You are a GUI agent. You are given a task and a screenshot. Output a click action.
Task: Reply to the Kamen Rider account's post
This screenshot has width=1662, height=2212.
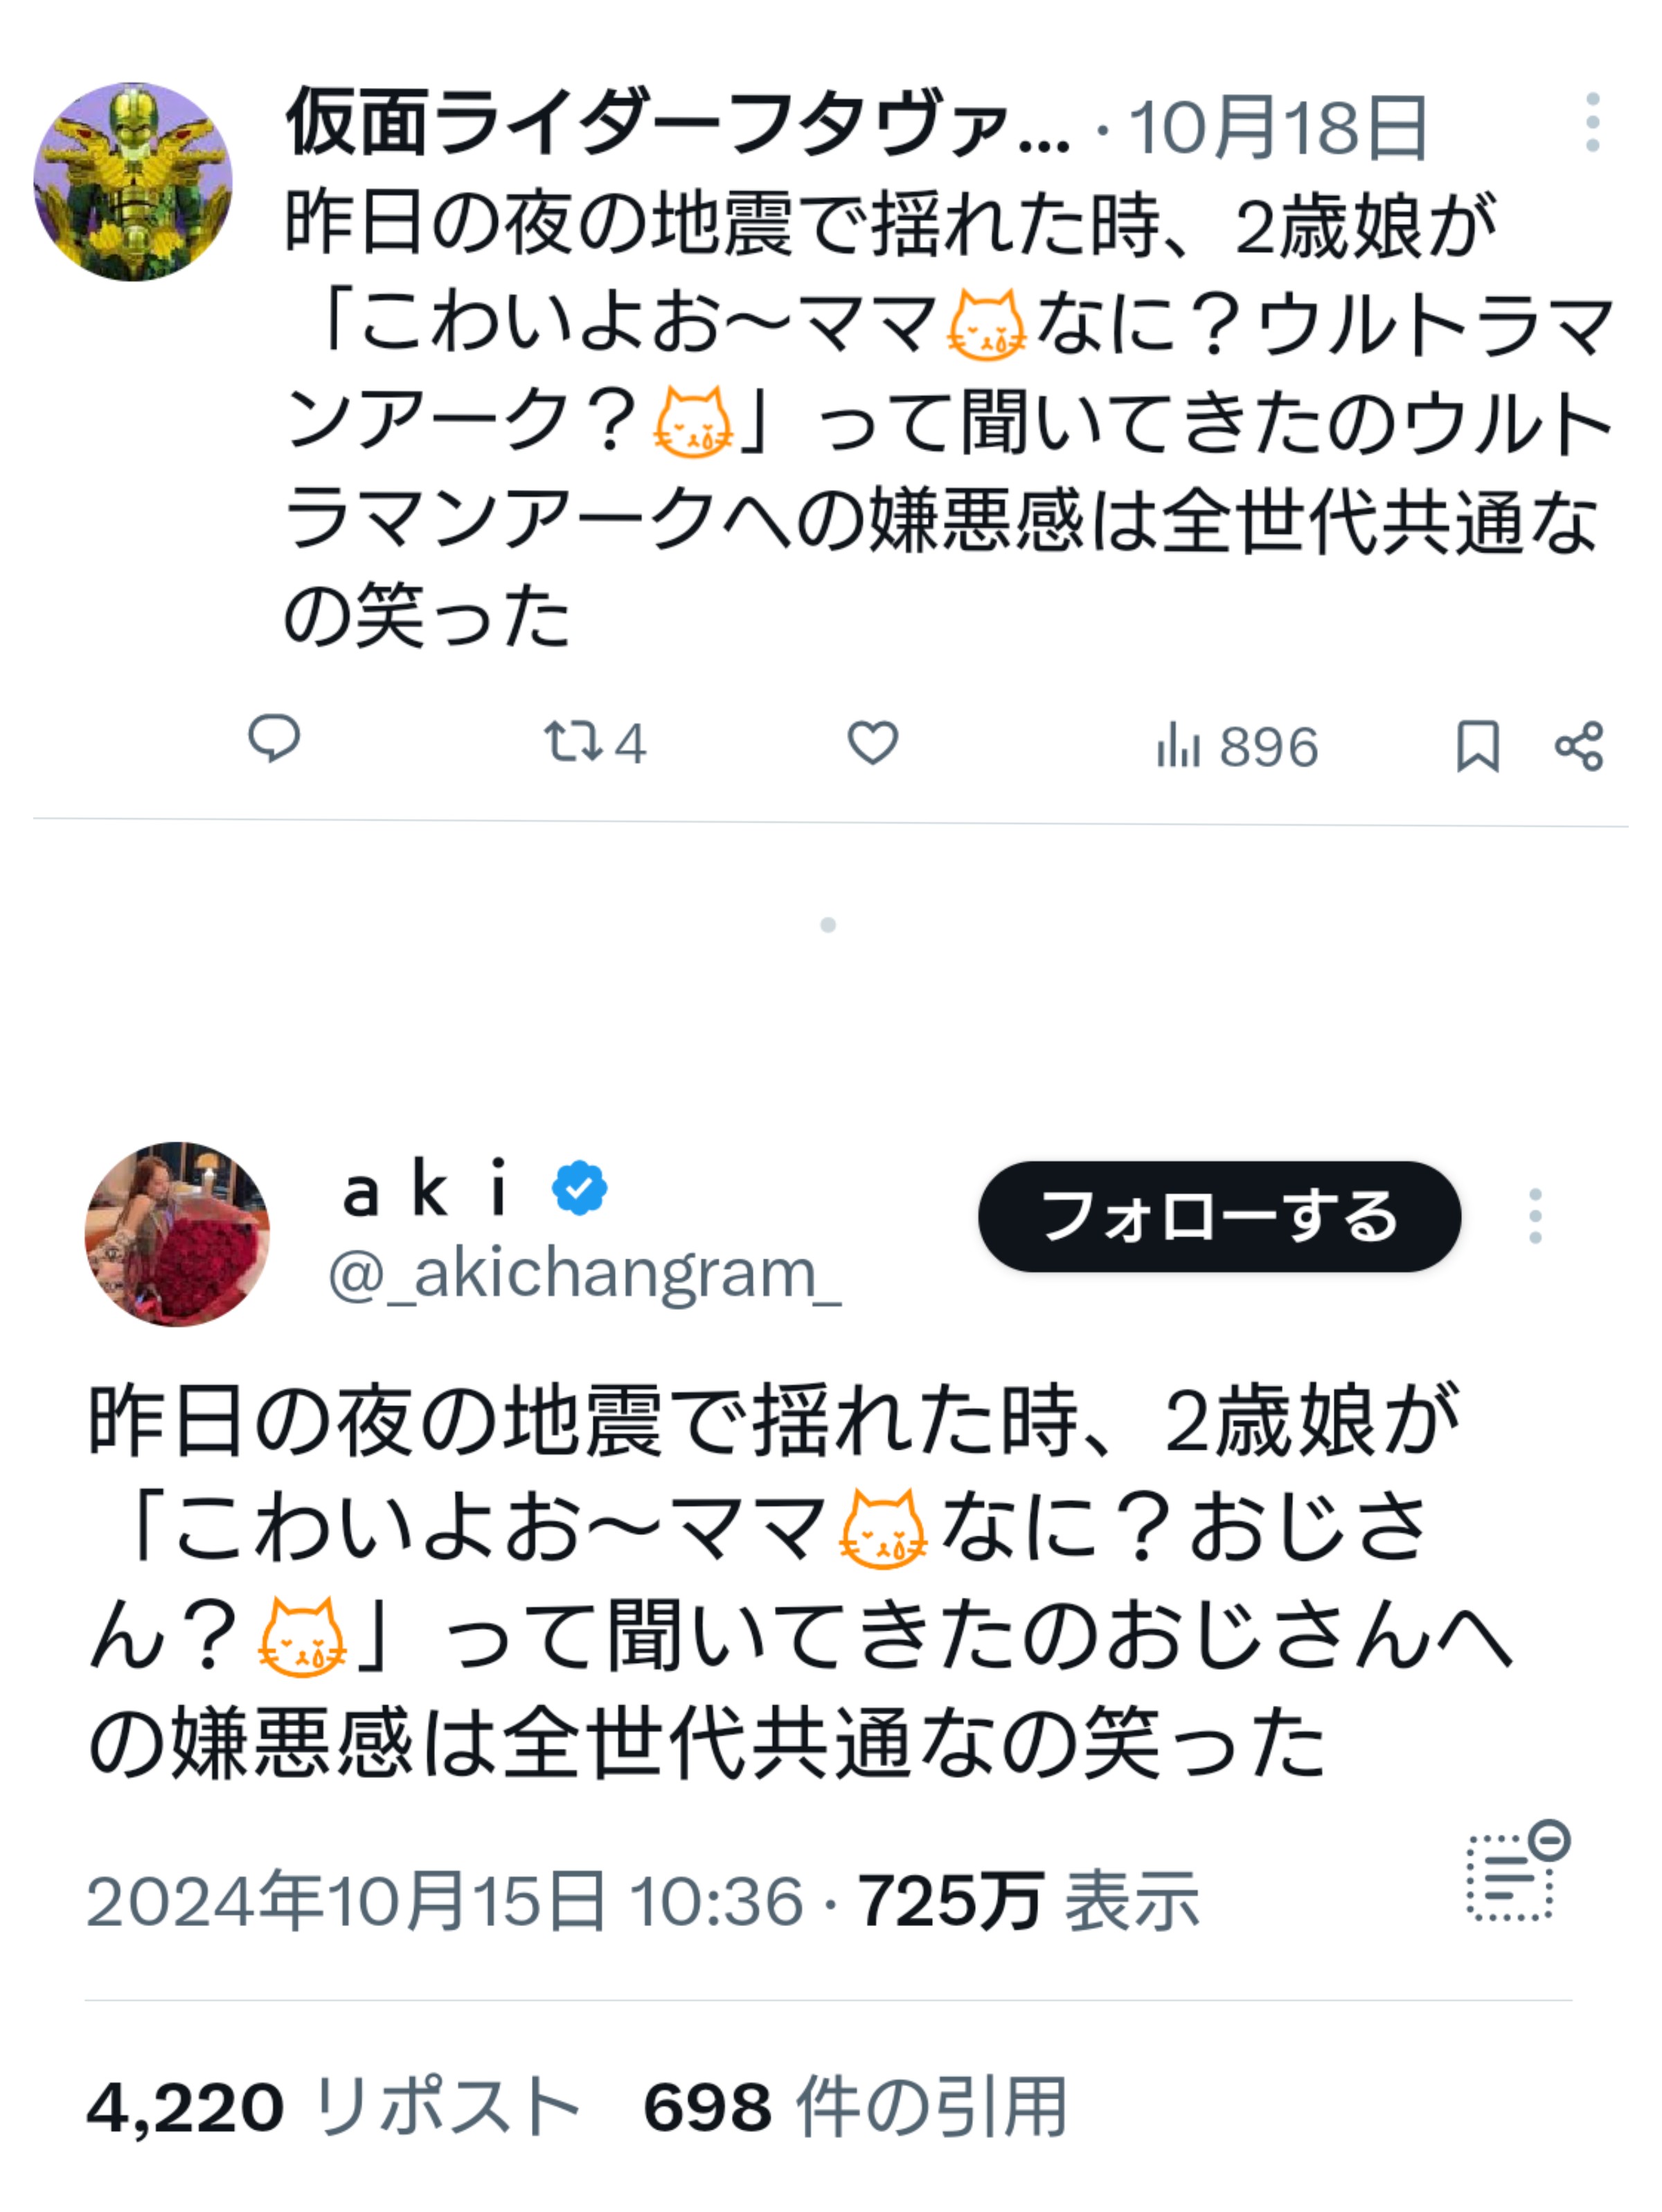tap(274, 741)
